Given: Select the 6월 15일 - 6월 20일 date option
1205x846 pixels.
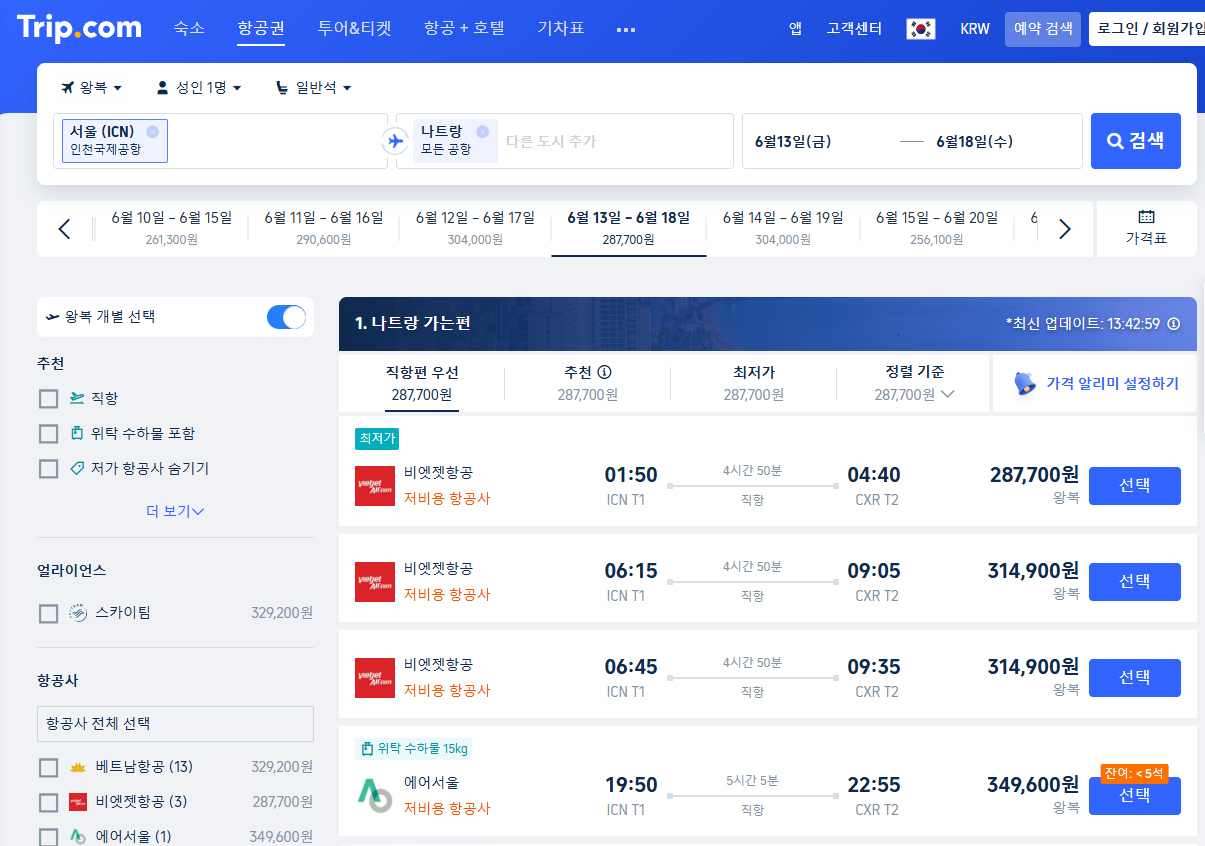Looking at the screenshot, I should point(937,228).
